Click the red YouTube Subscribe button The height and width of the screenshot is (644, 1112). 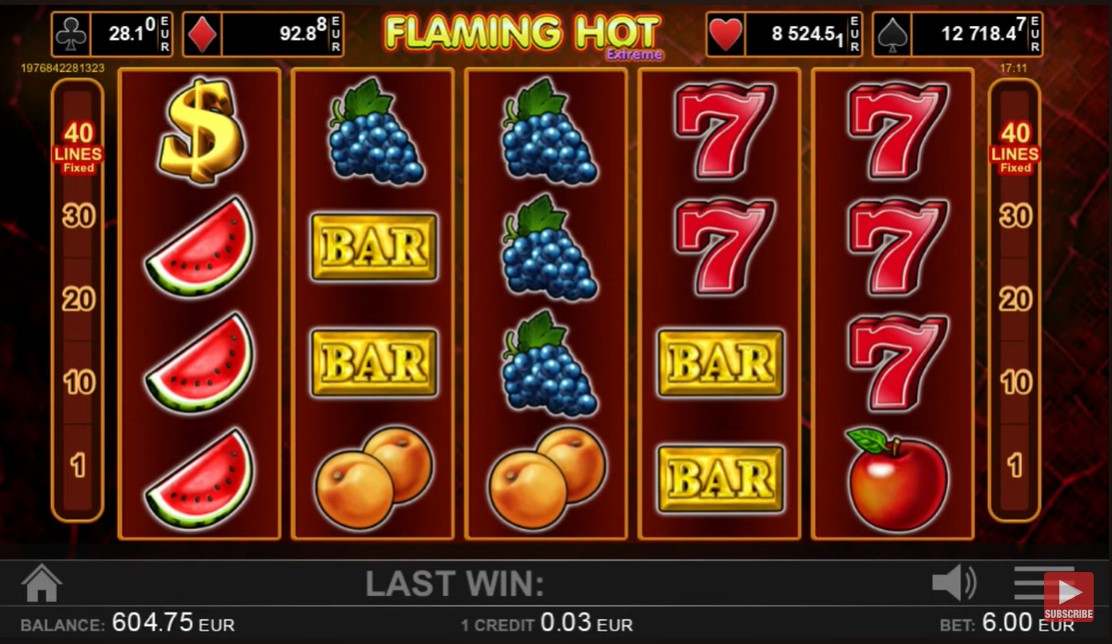1068,597
